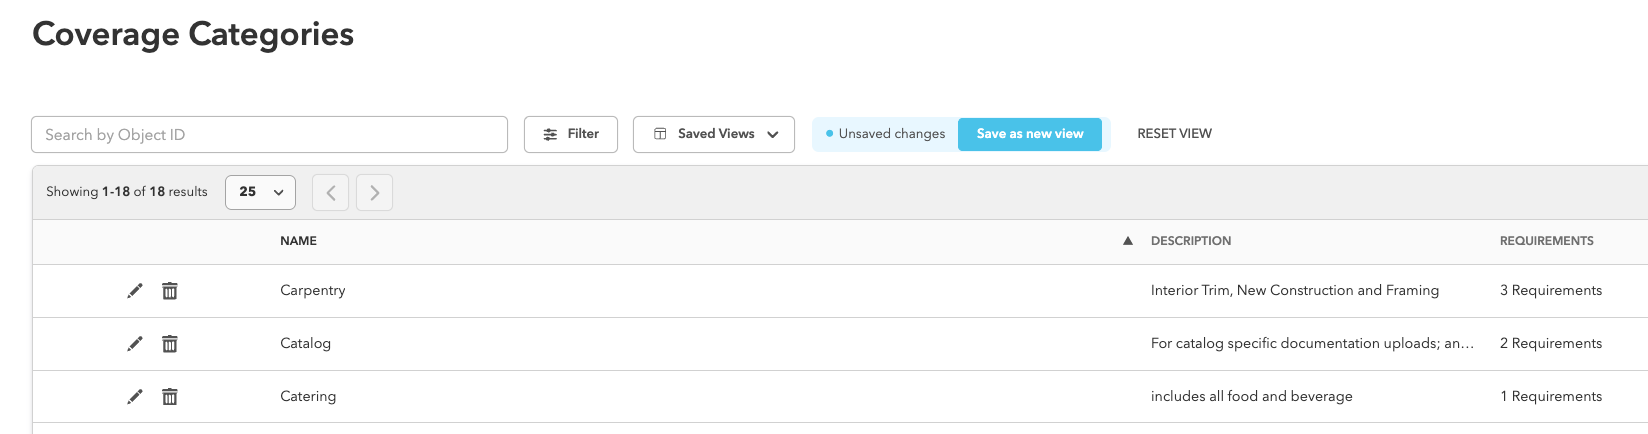Screen dimensions: 1648x434
Task: Click the Unsaved changes indicator
Action: (x=885, y=134)
